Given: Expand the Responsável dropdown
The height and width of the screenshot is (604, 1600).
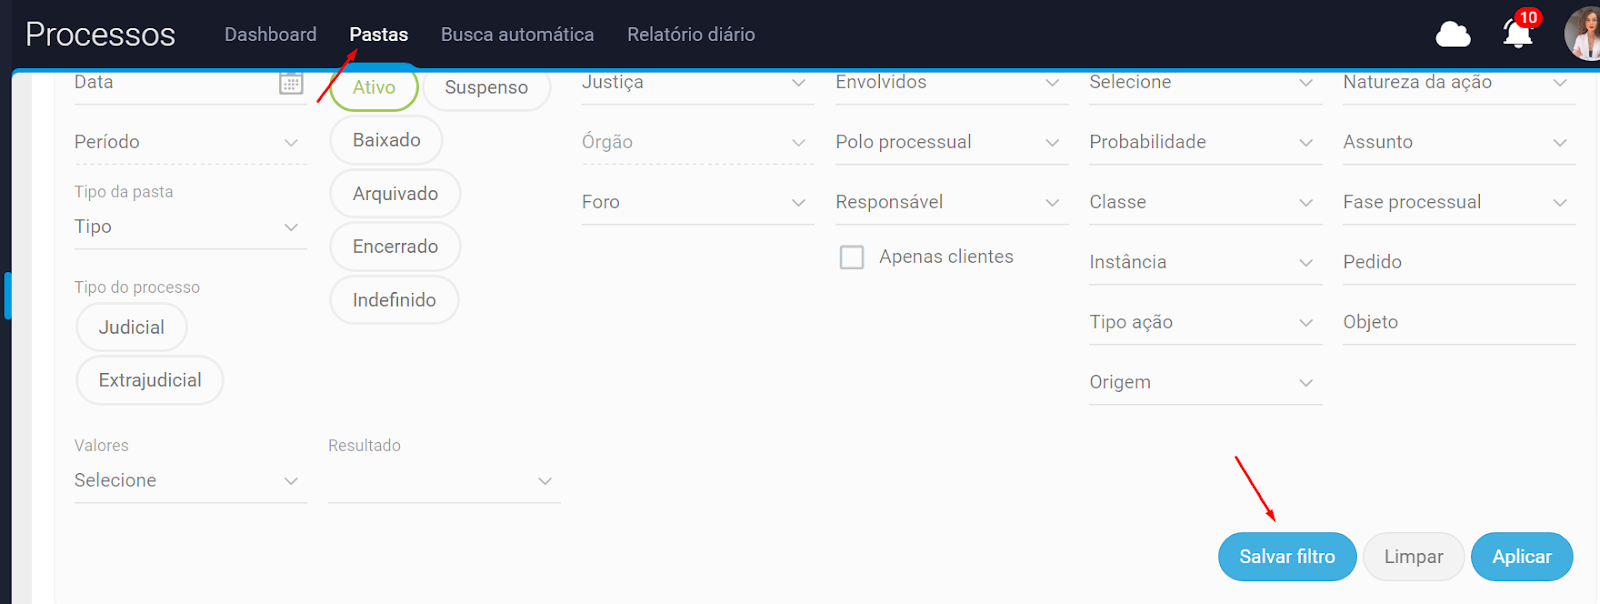Looking at the screenshot, I should coord(950,202).
